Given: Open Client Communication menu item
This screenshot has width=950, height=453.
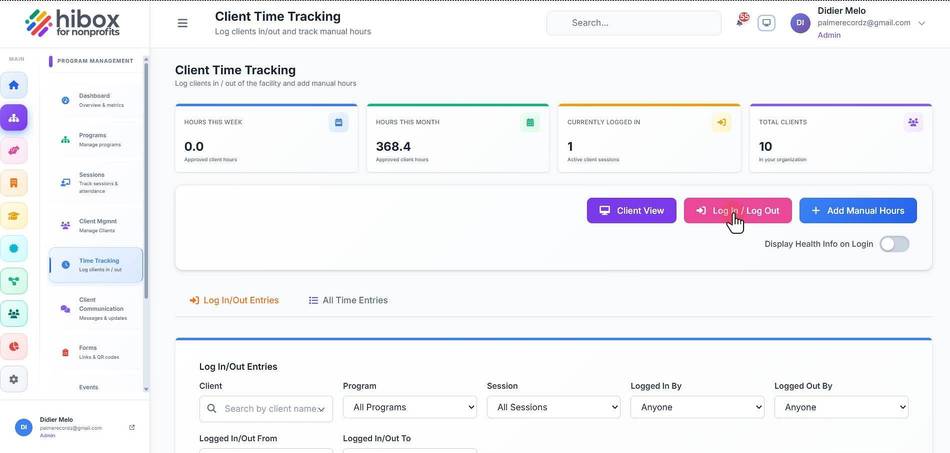Looking at the screenshot, I should tap(96, 308).
